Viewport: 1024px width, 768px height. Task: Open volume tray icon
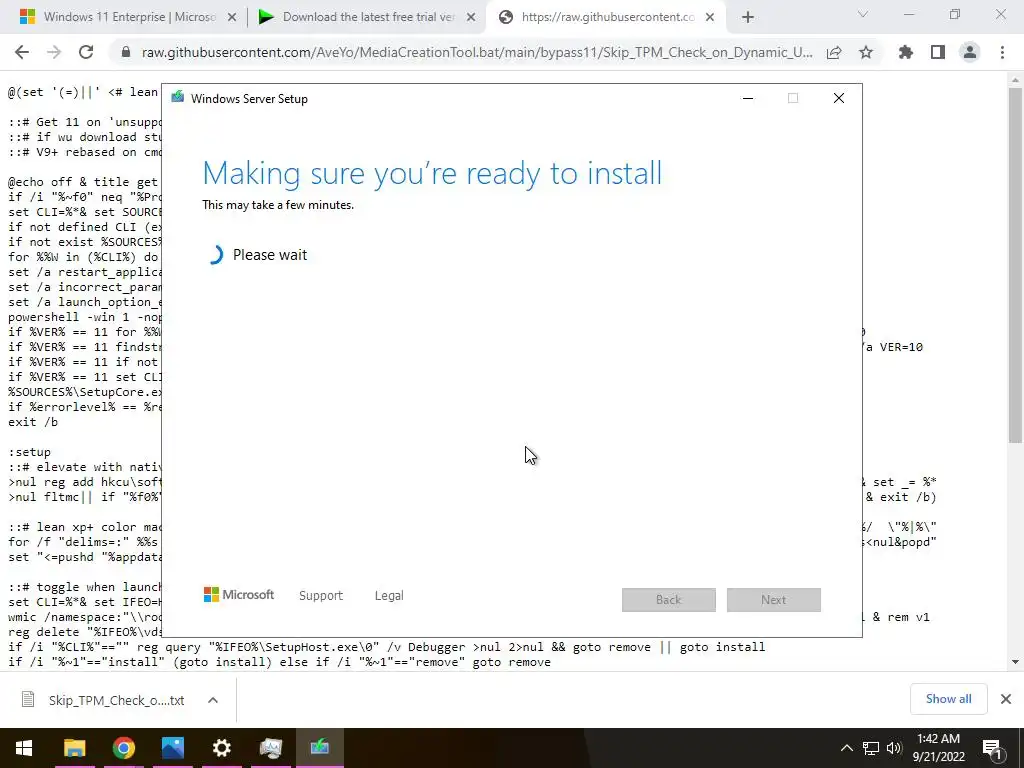pyautogui.click(x=894, y=748)
